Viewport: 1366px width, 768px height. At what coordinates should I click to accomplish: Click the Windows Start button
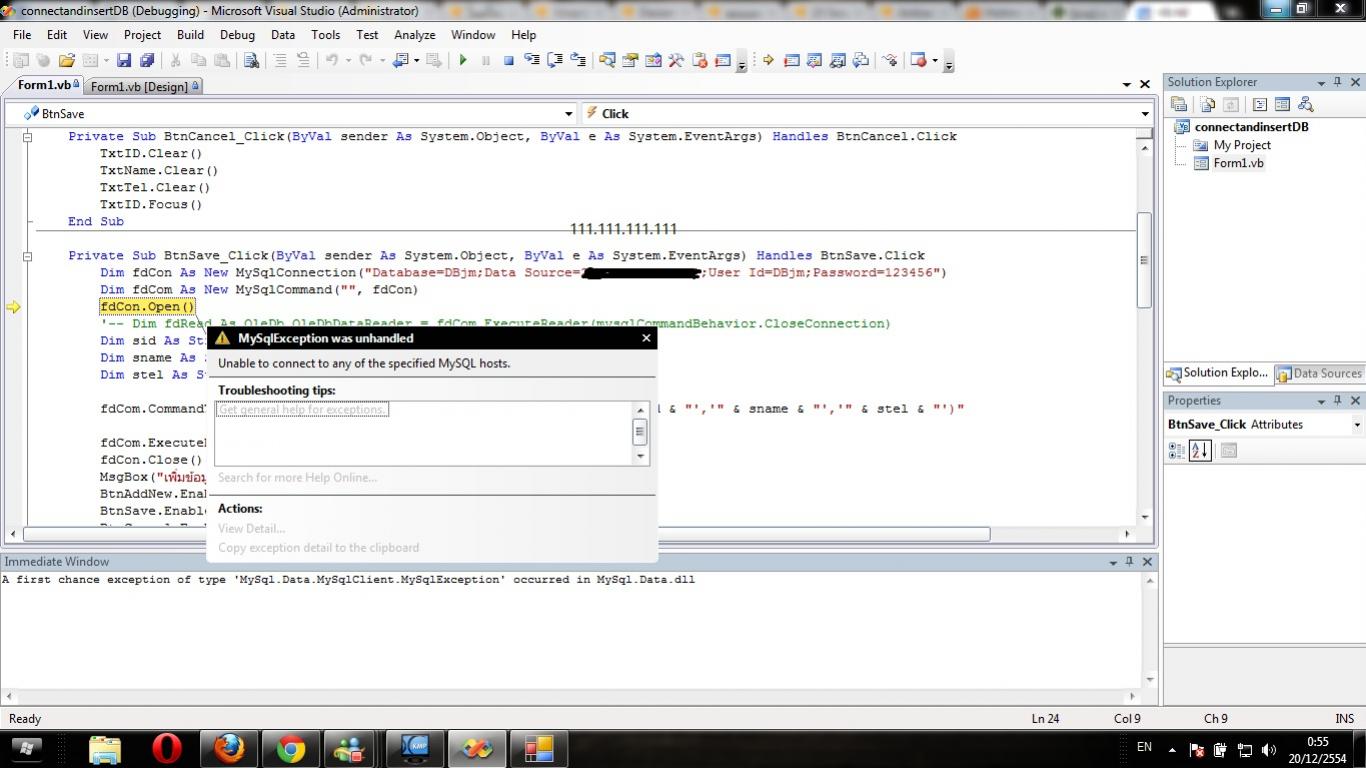(26, 748)
